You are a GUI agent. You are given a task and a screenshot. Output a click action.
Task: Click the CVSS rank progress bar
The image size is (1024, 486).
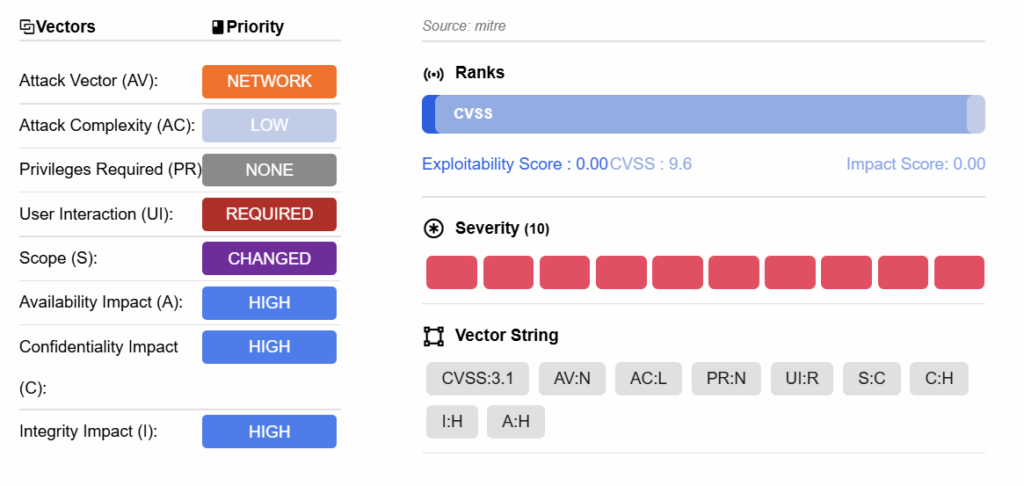[703, 114]
